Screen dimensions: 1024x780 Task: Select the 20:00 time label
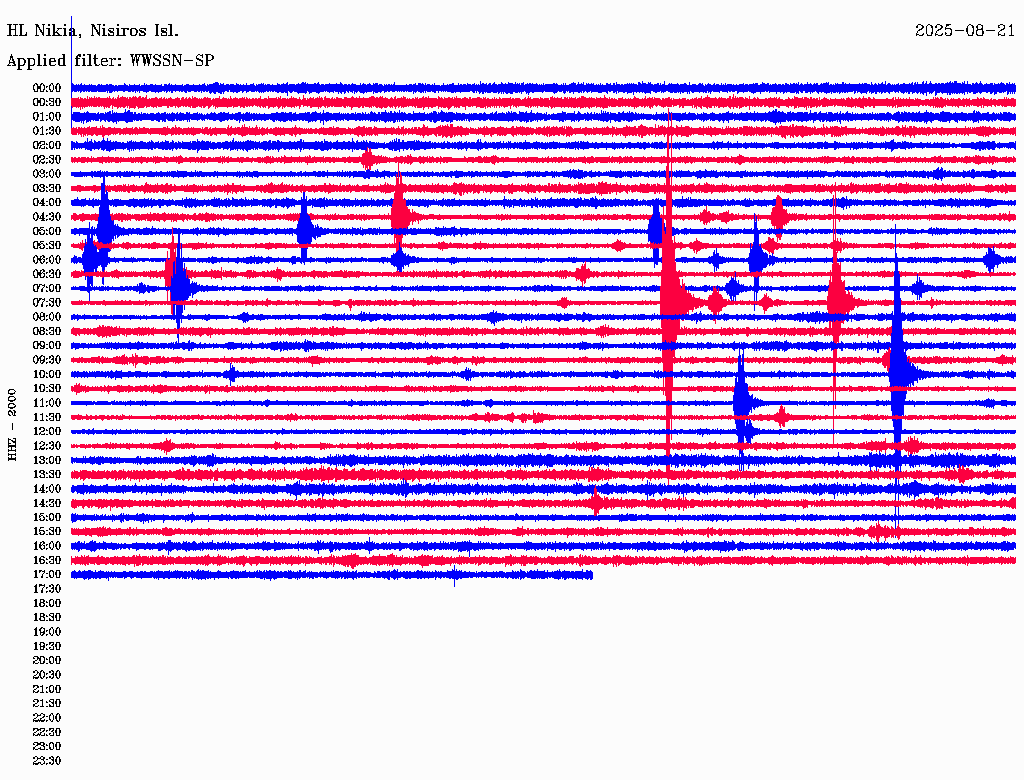pyautogui.click(x=47, y=660)
